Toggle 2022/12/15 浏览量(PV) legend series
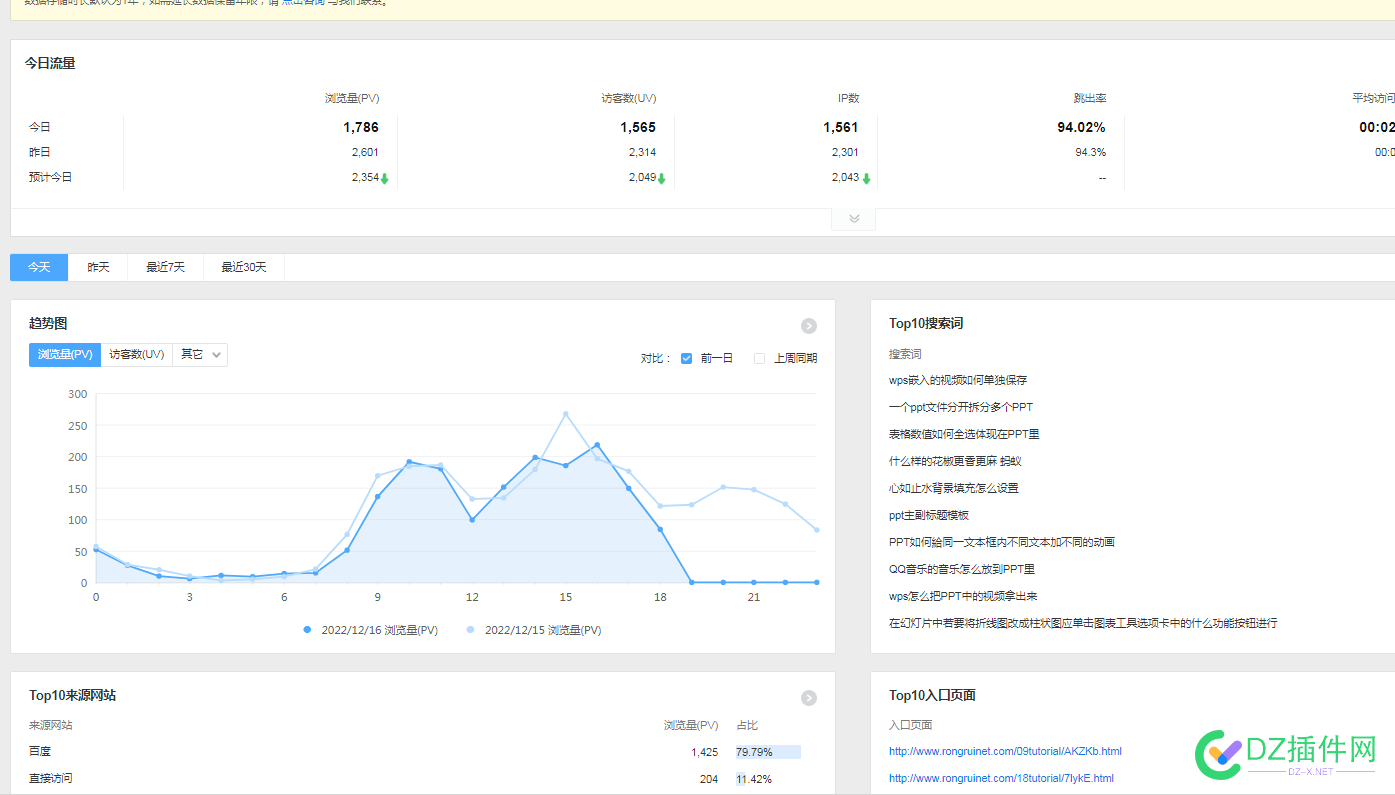This screenshot has height=795, width=1395. tap(534, 630)
